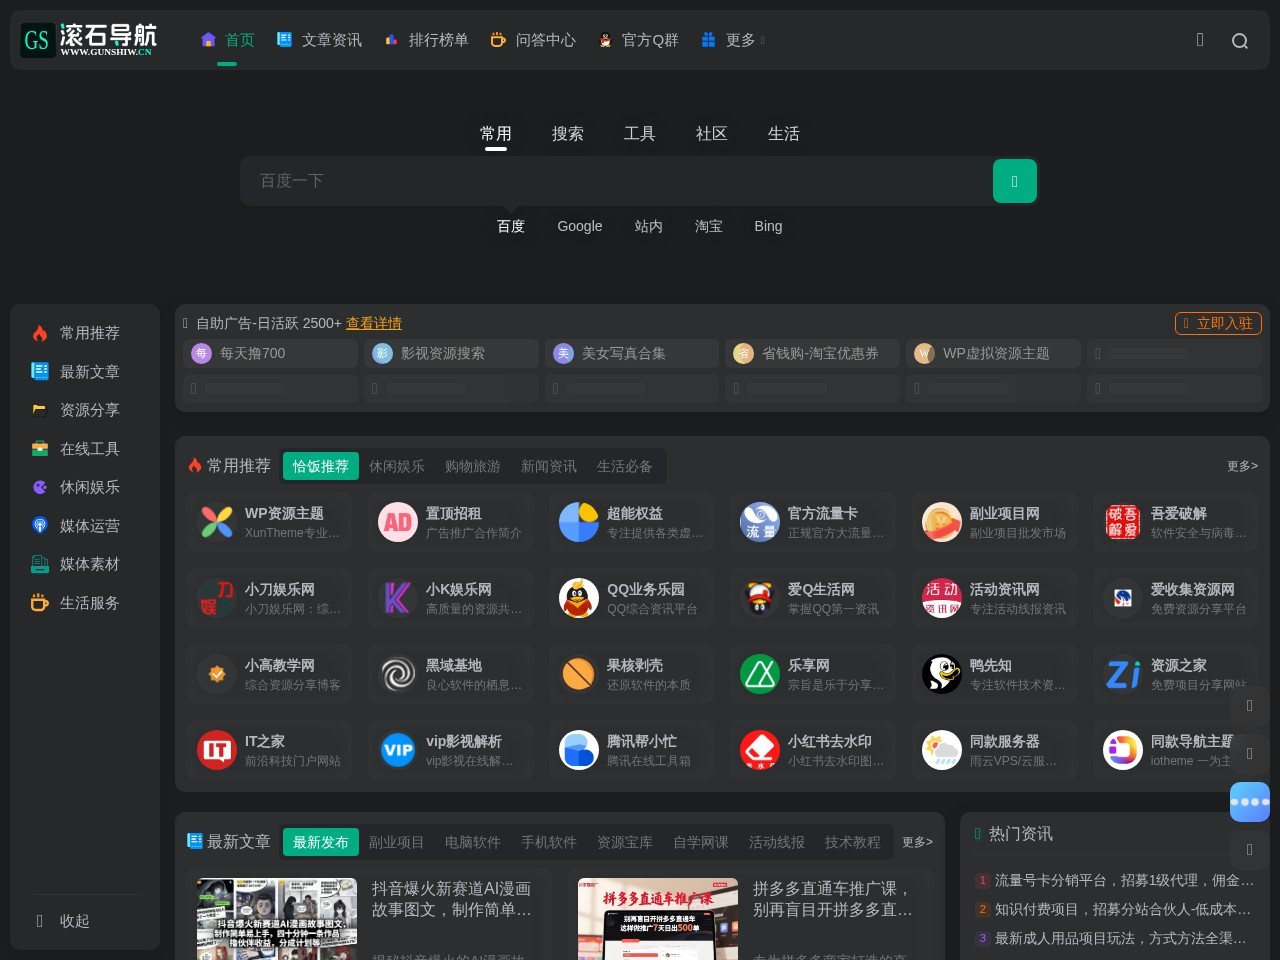Select the Bing search engine tab
This screenshot has width=1280, height=960.
(768, 226)
